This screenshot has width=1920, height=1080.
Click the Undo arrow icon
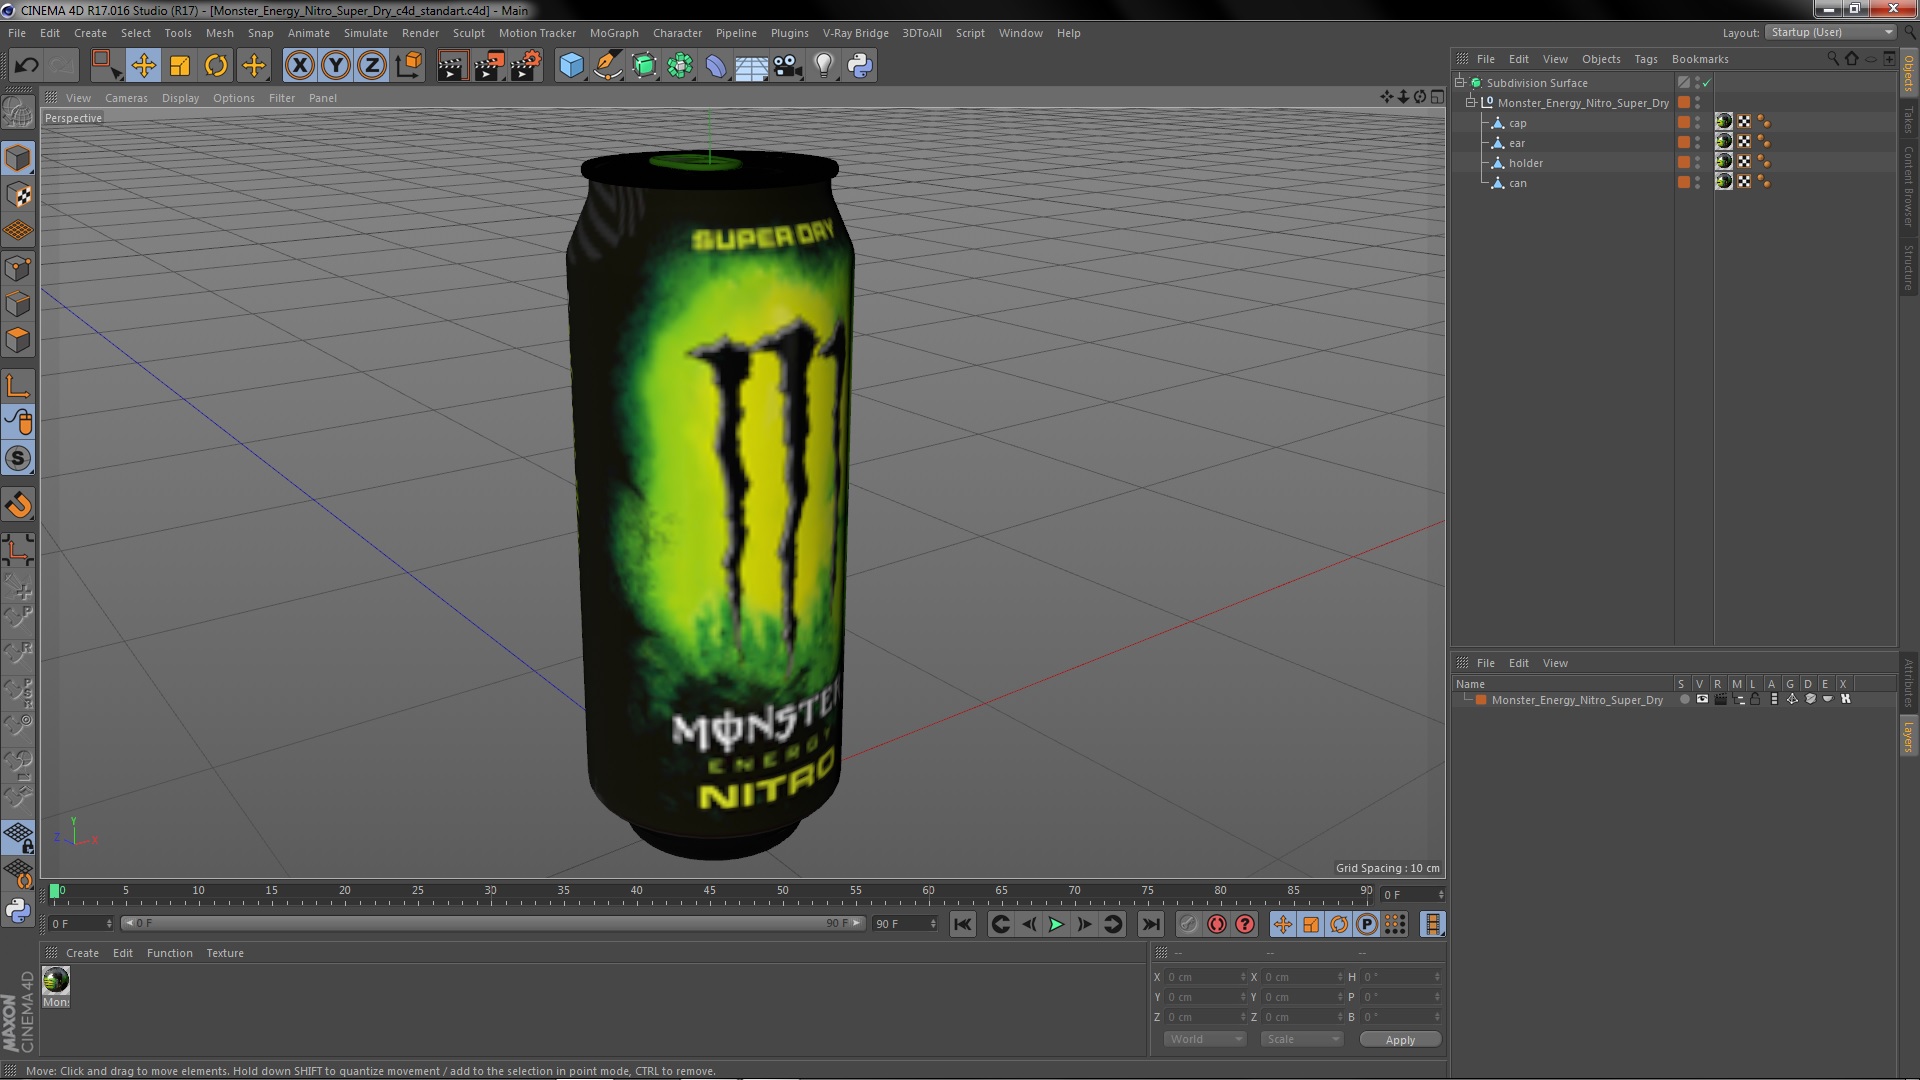coord(26,66)
